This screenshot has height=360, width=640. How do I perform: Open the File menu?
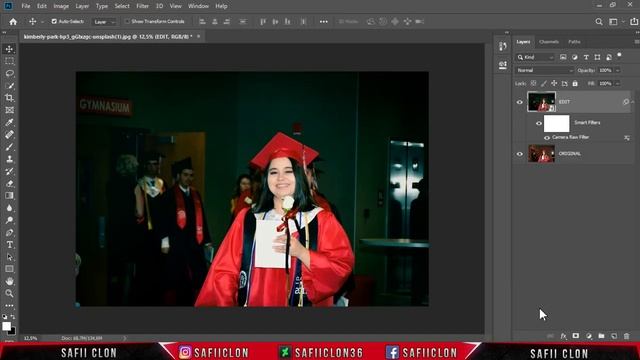coord(26,6)
